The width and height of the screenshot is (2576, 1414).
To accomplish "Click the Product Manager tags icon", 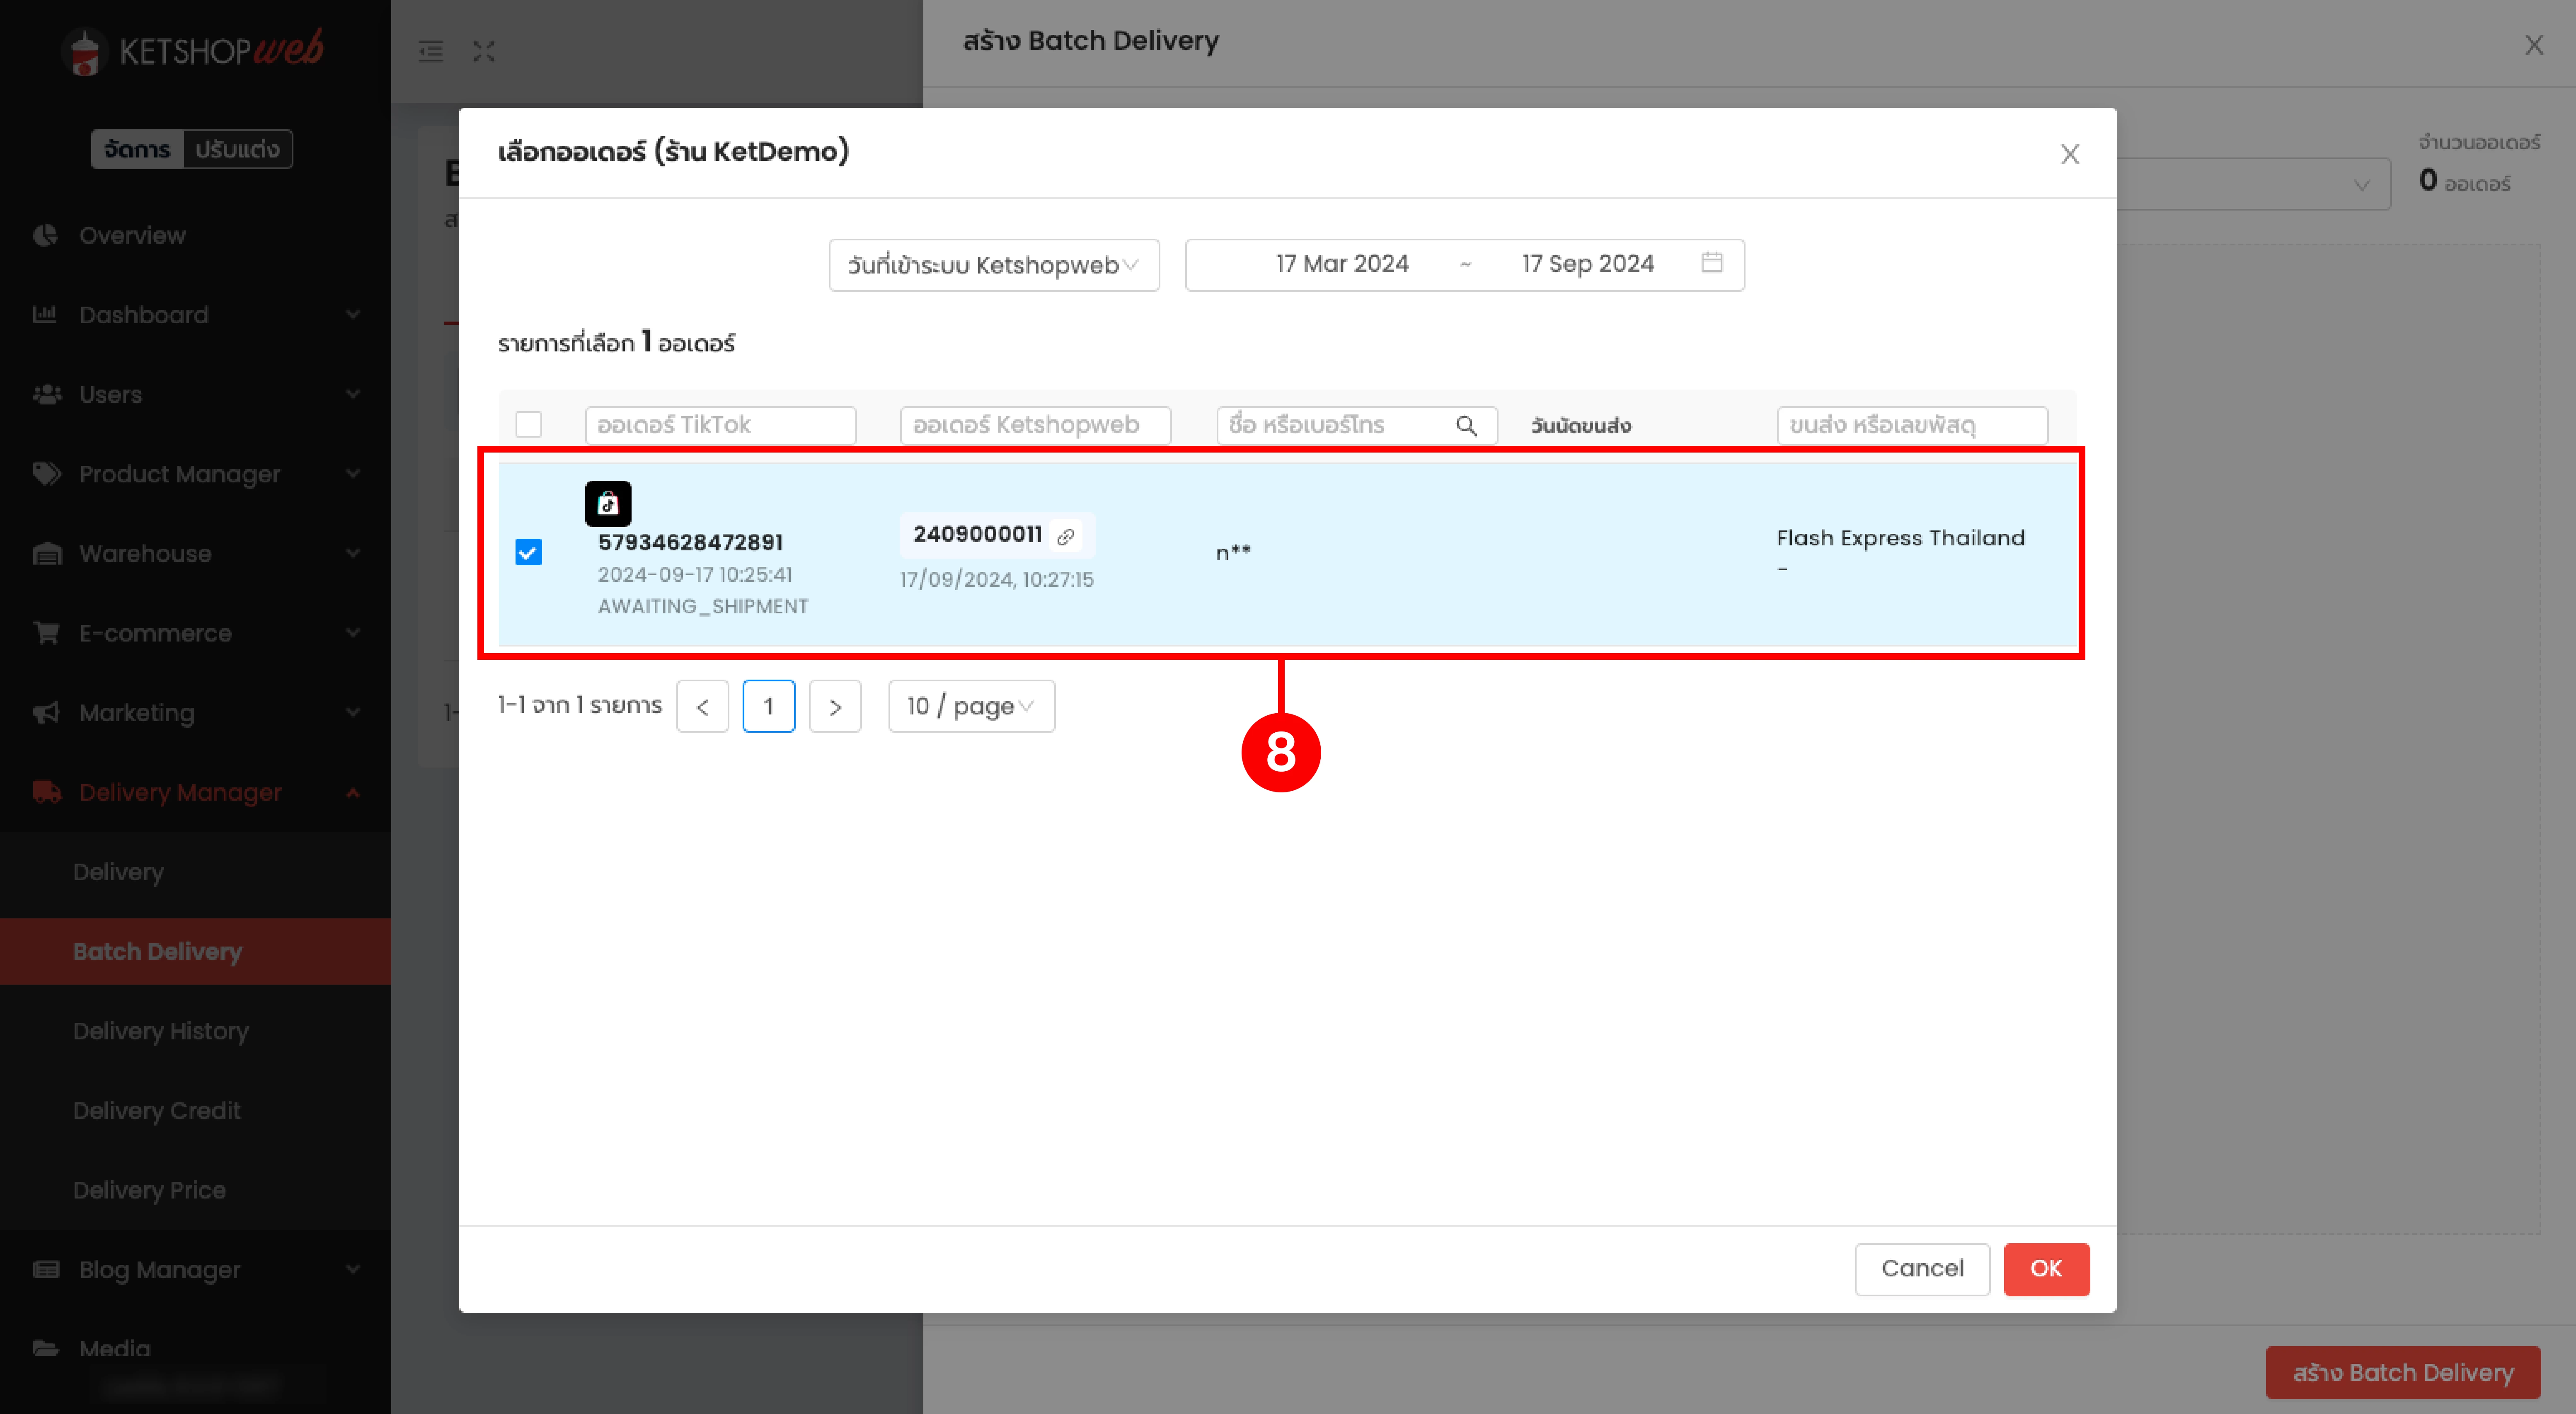I will coord(47,474).
